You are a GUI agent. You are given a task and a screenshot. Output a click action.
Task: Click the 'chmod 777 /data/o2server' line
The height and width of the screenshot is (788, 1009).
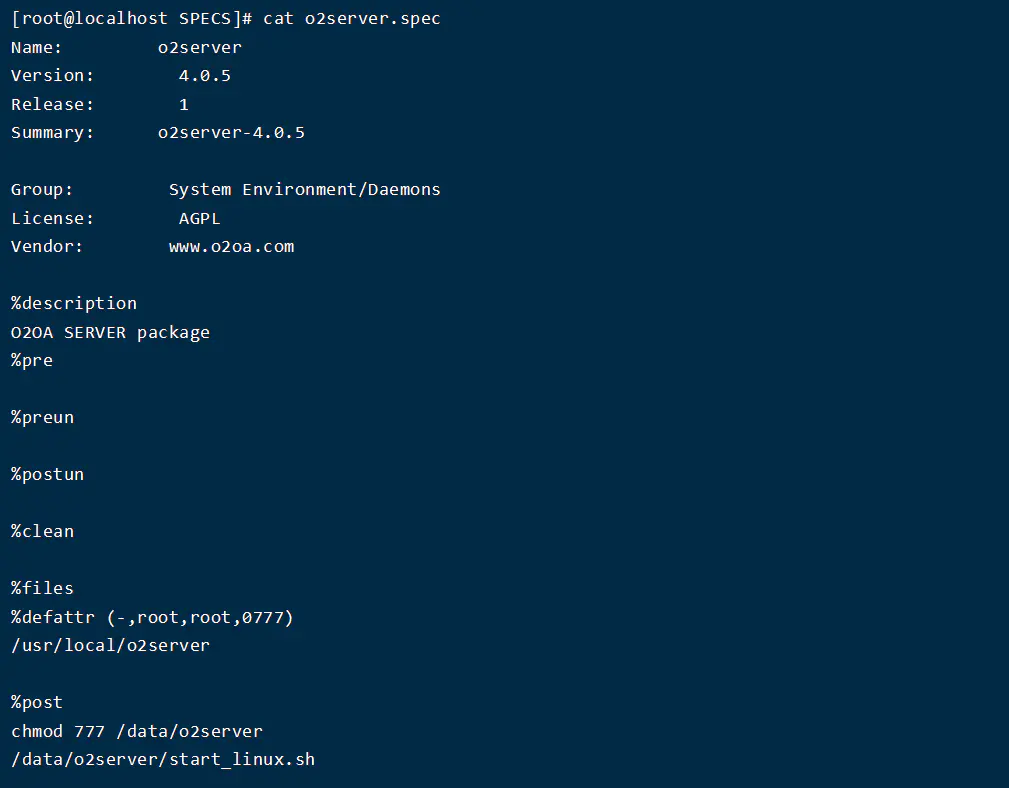(136, 731)
